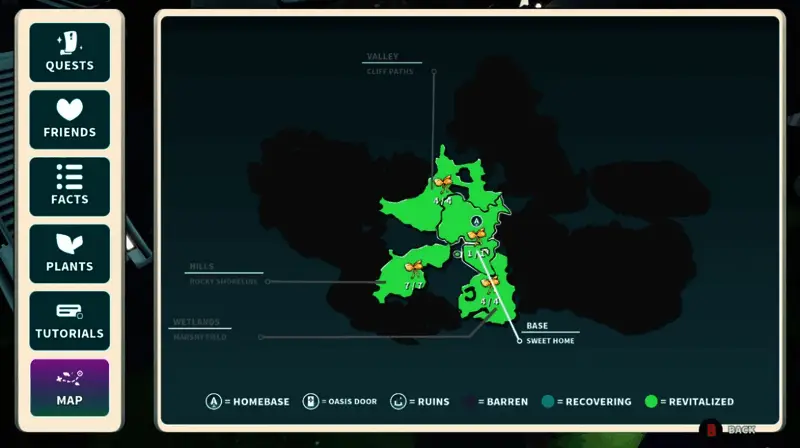The width and height of the screenshot is (800, 448).
Task: Click the Oasis Door legend icon
Action: click(310, 402)
